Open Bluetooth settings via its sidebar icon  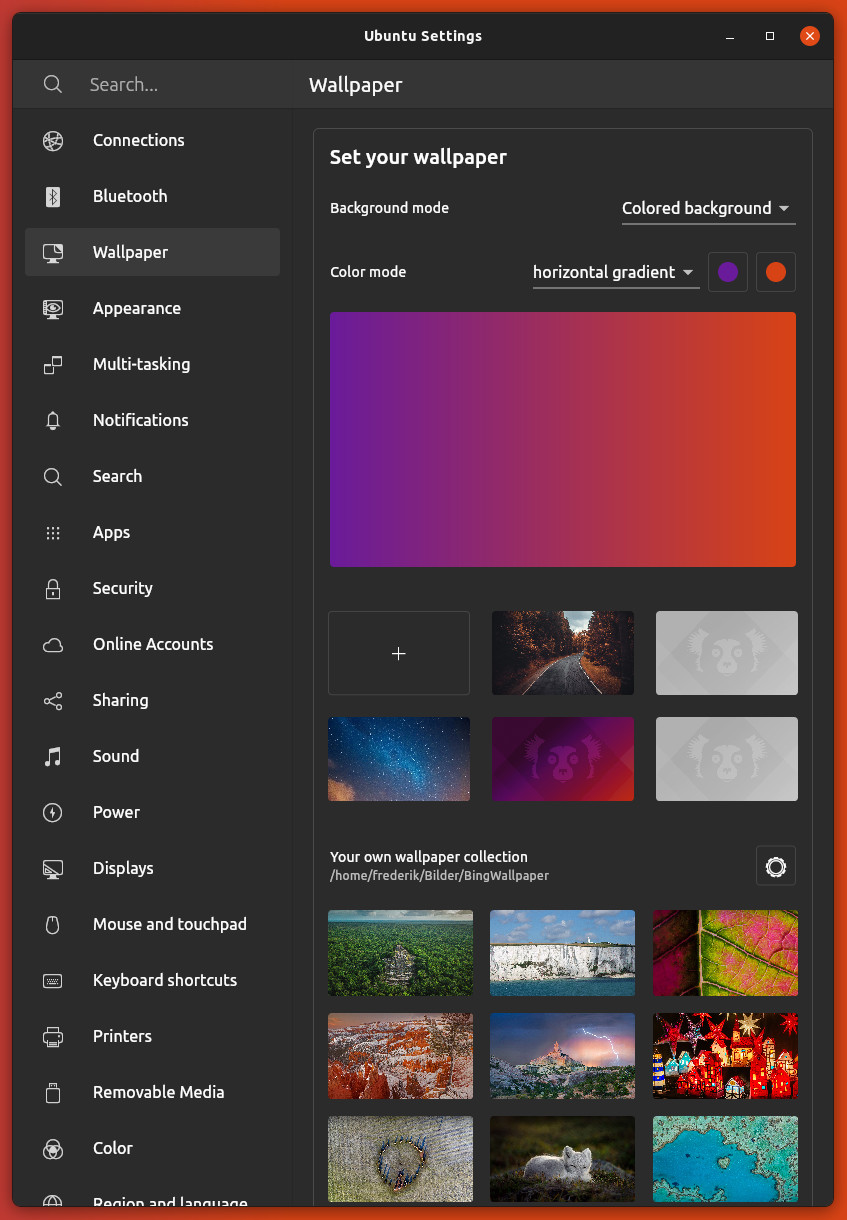53,196
